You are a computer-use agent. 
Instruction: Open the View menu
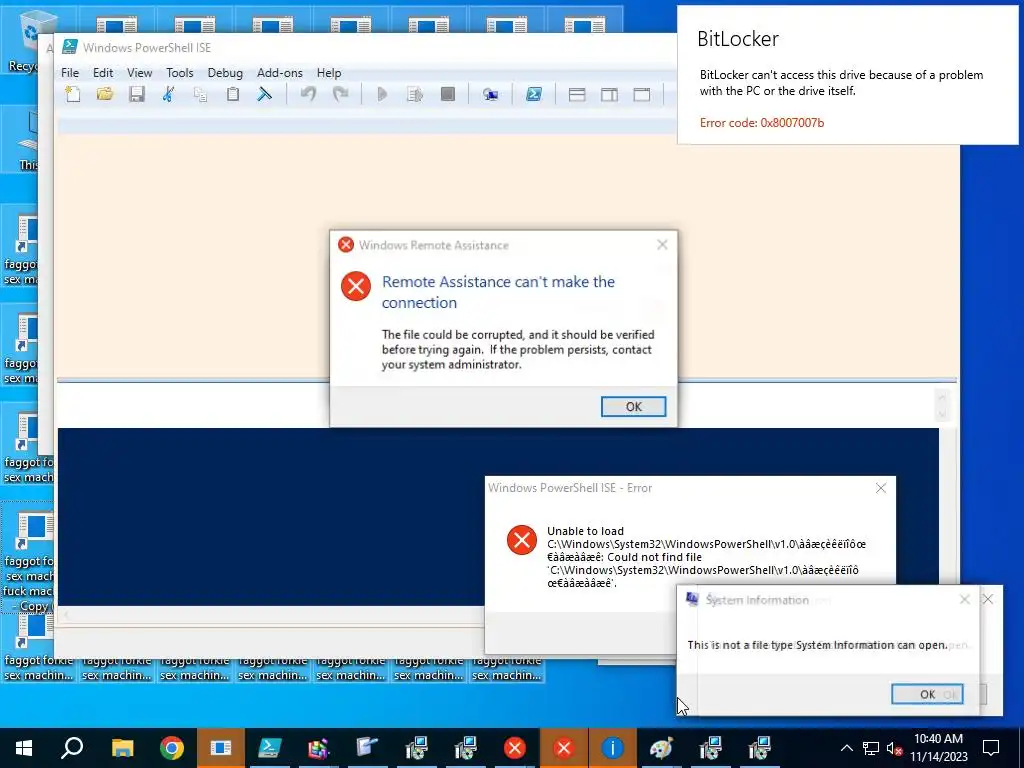coord(139,72)
